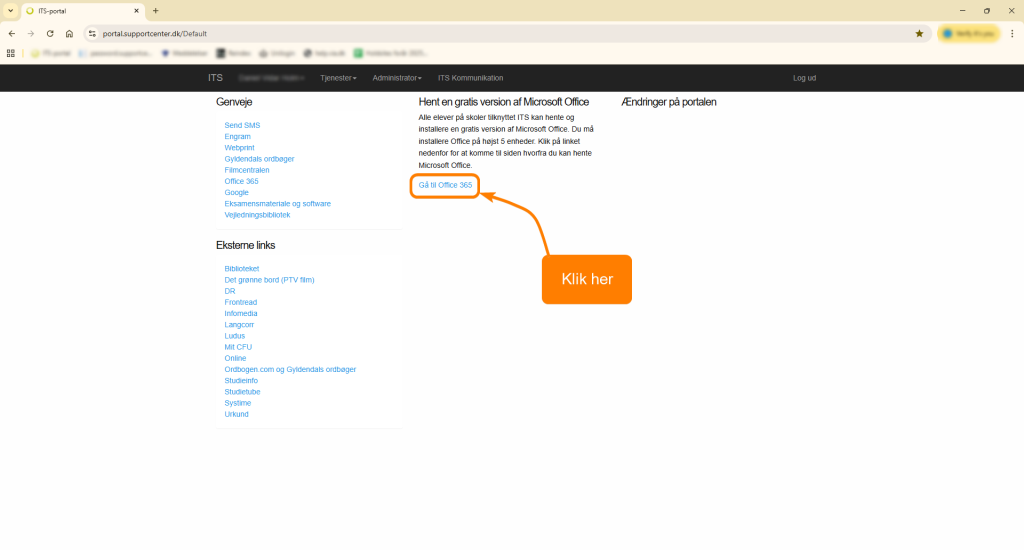Expand the Tjenester dropdown menu
Image resolution: width=1024 pixels, height=550 pixels.
click(x=338, y=78)
